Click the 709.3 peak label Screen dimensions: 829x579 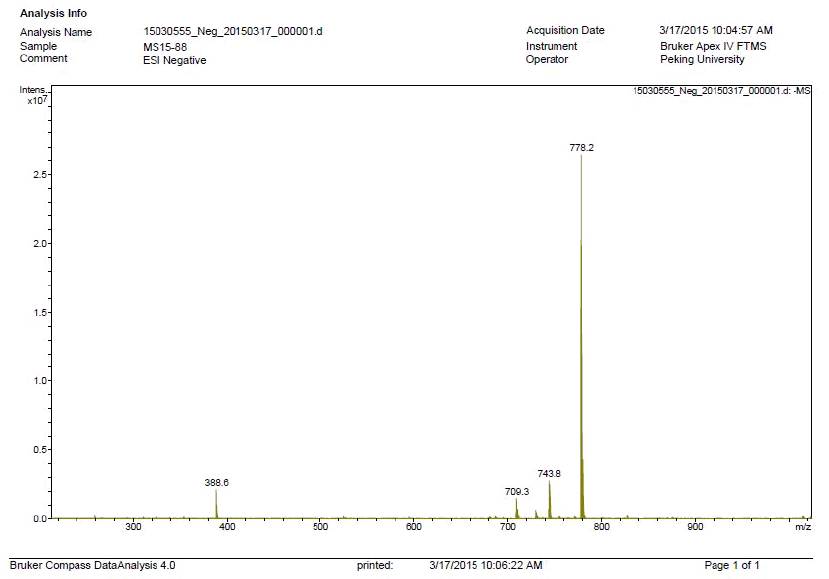pyautogui.click(x=517, y=491)
